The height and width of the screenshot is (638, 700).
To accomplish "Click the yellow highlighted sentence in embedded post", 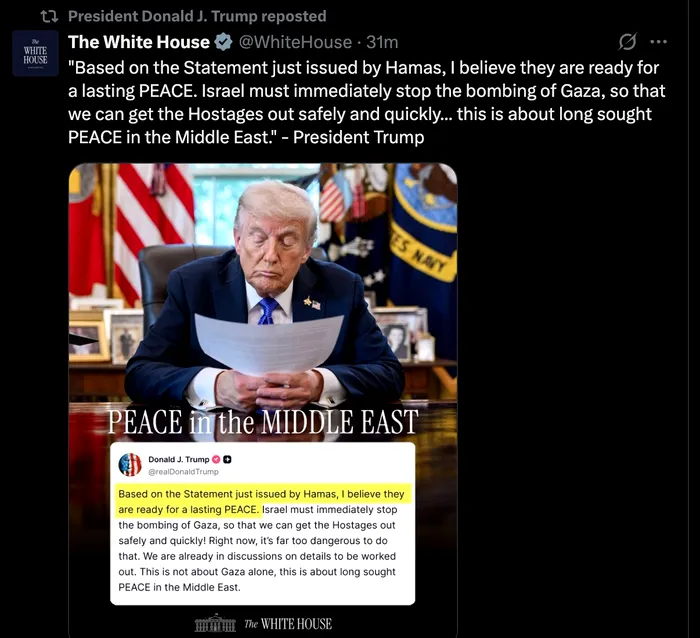I will coord(263,501).
